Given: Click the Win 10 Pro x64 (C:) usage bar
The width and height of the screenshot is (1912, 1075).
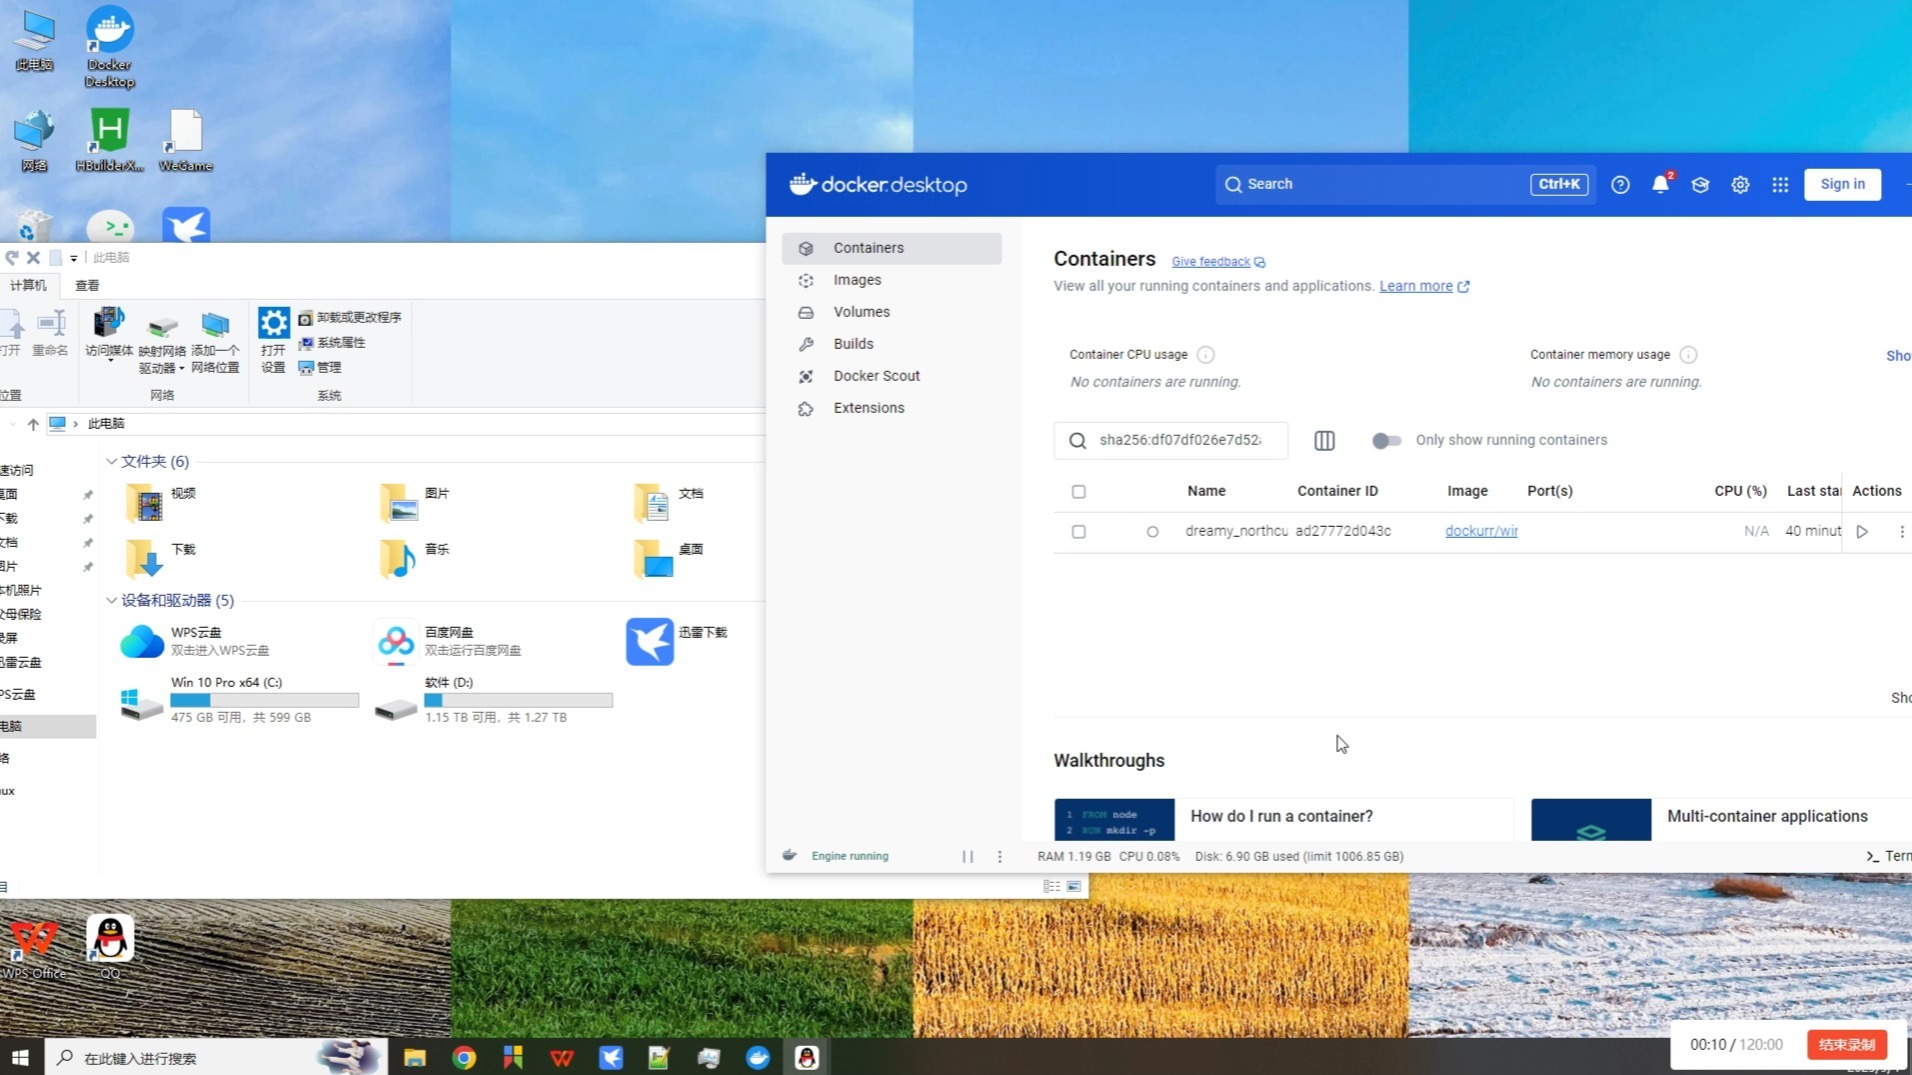Looking at the screenshot, I should (x=264, y=701).
